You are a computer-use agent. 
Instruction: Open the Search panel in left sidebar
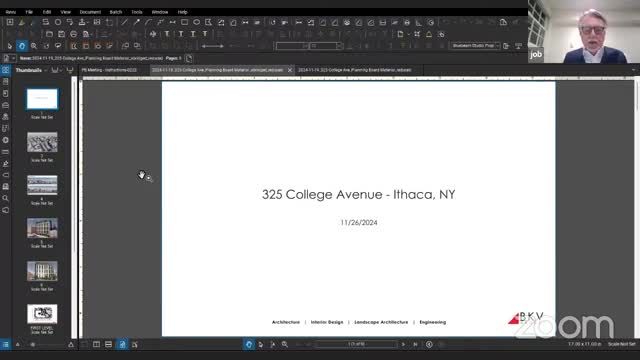5,198
